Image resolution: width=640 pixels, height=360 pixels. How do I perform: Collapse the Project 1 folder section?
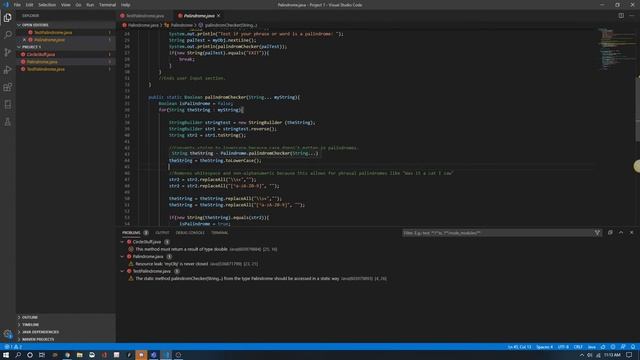(x=67, y=47)
